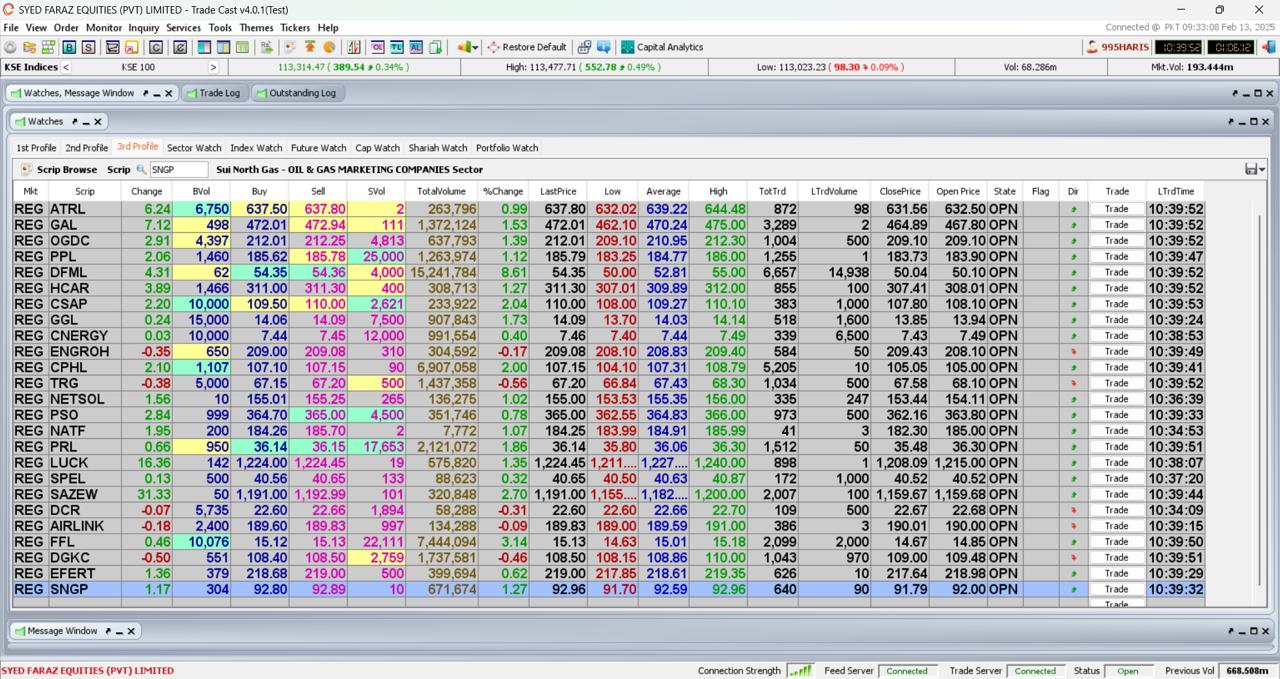This screenshot has width=1280, height=679.
Task: Click the yellow folder toolbar icon
Action: point(29,47)
